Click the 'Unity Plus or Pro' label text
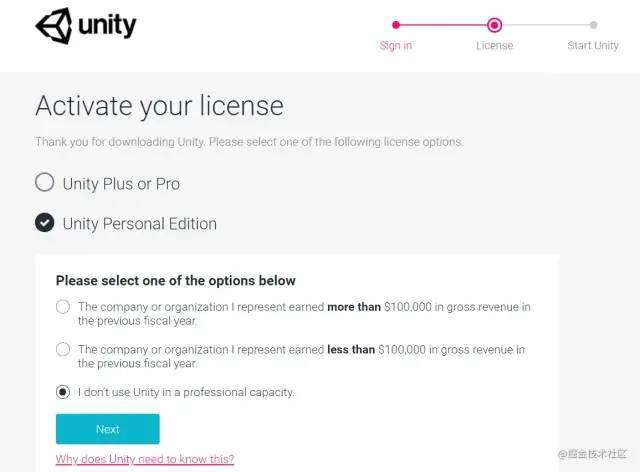This screenshot has width=640, height=472. tap(121, 184)
